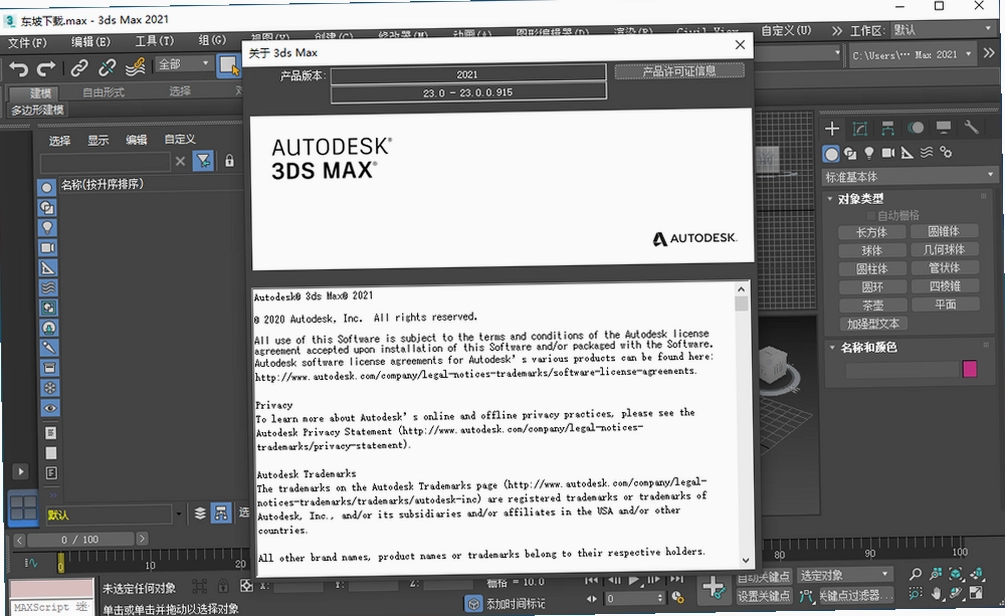This screenshot has width=1005, height=616.
Task: Activate the Select Object tool icon
Action: pos(228,65)
